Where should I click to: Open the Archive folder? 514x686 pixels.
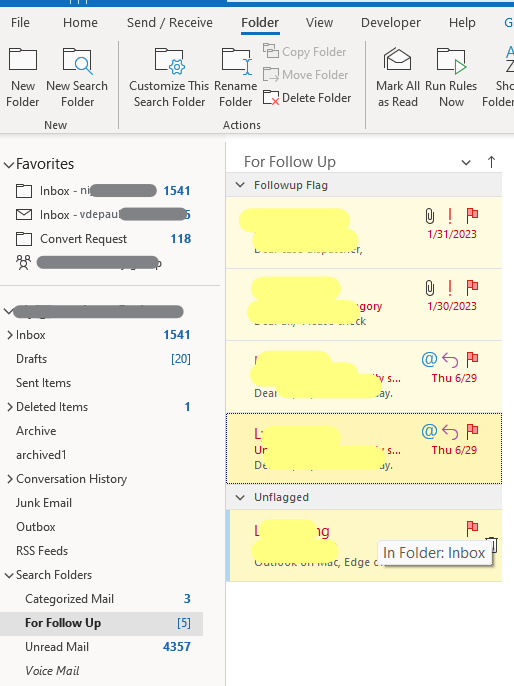(x=103, y=431)
